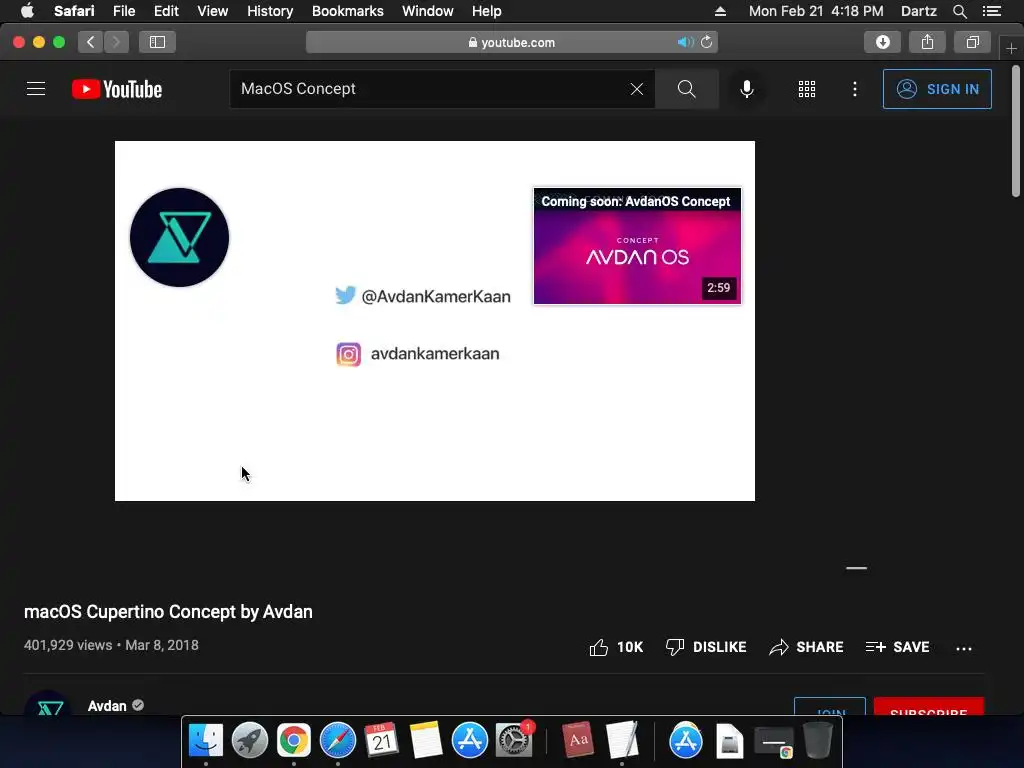Screen dimensions: 1024x768
Task: Open Trash in the Dock
Action: click(818, 740)
